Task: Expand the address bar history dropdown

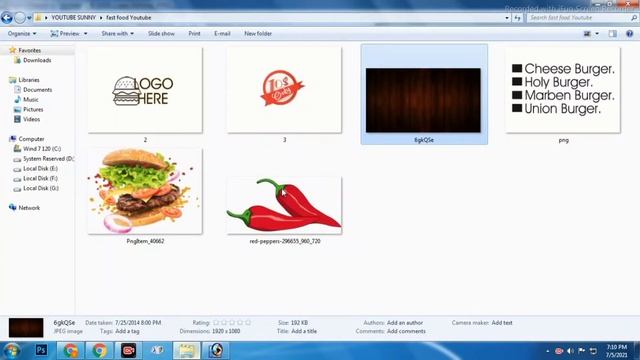Action: tap(507, 18)
